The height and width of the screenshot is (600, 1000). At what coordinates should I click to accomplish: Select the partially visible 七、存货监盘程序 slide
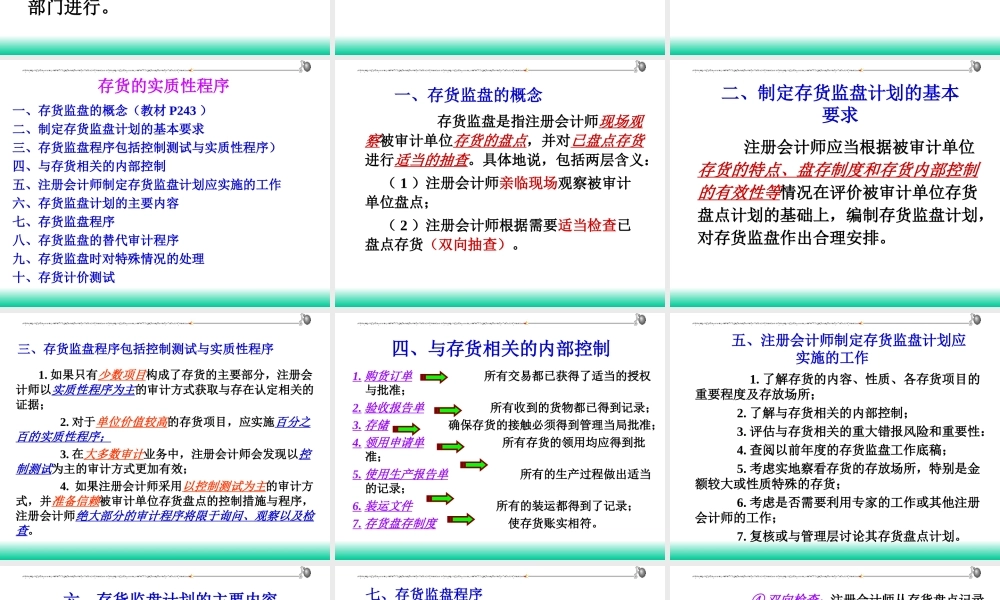pyautogui.click(x=499, y=583)
